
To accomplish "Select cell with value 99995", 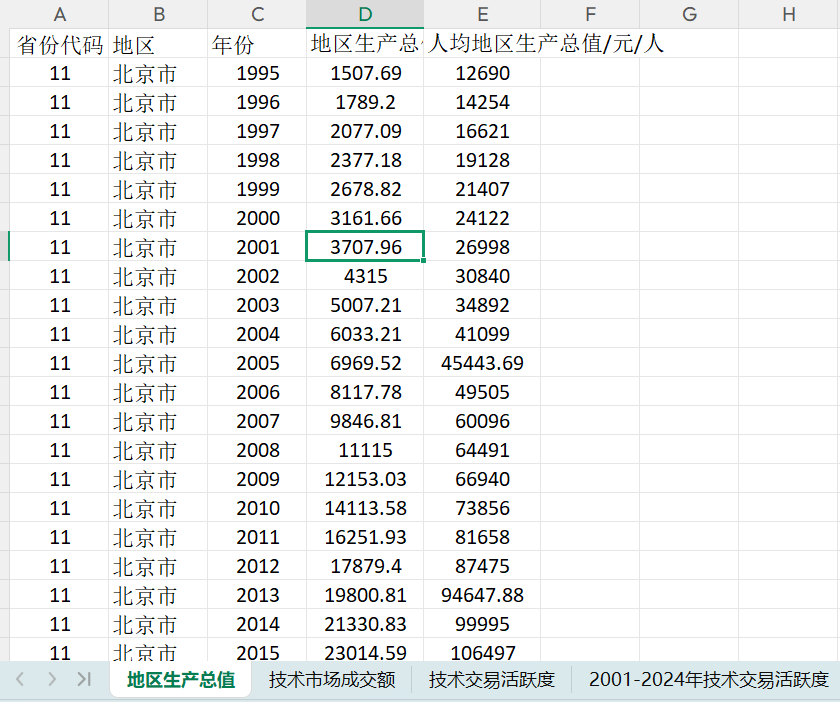I will (x=482, y=623).
